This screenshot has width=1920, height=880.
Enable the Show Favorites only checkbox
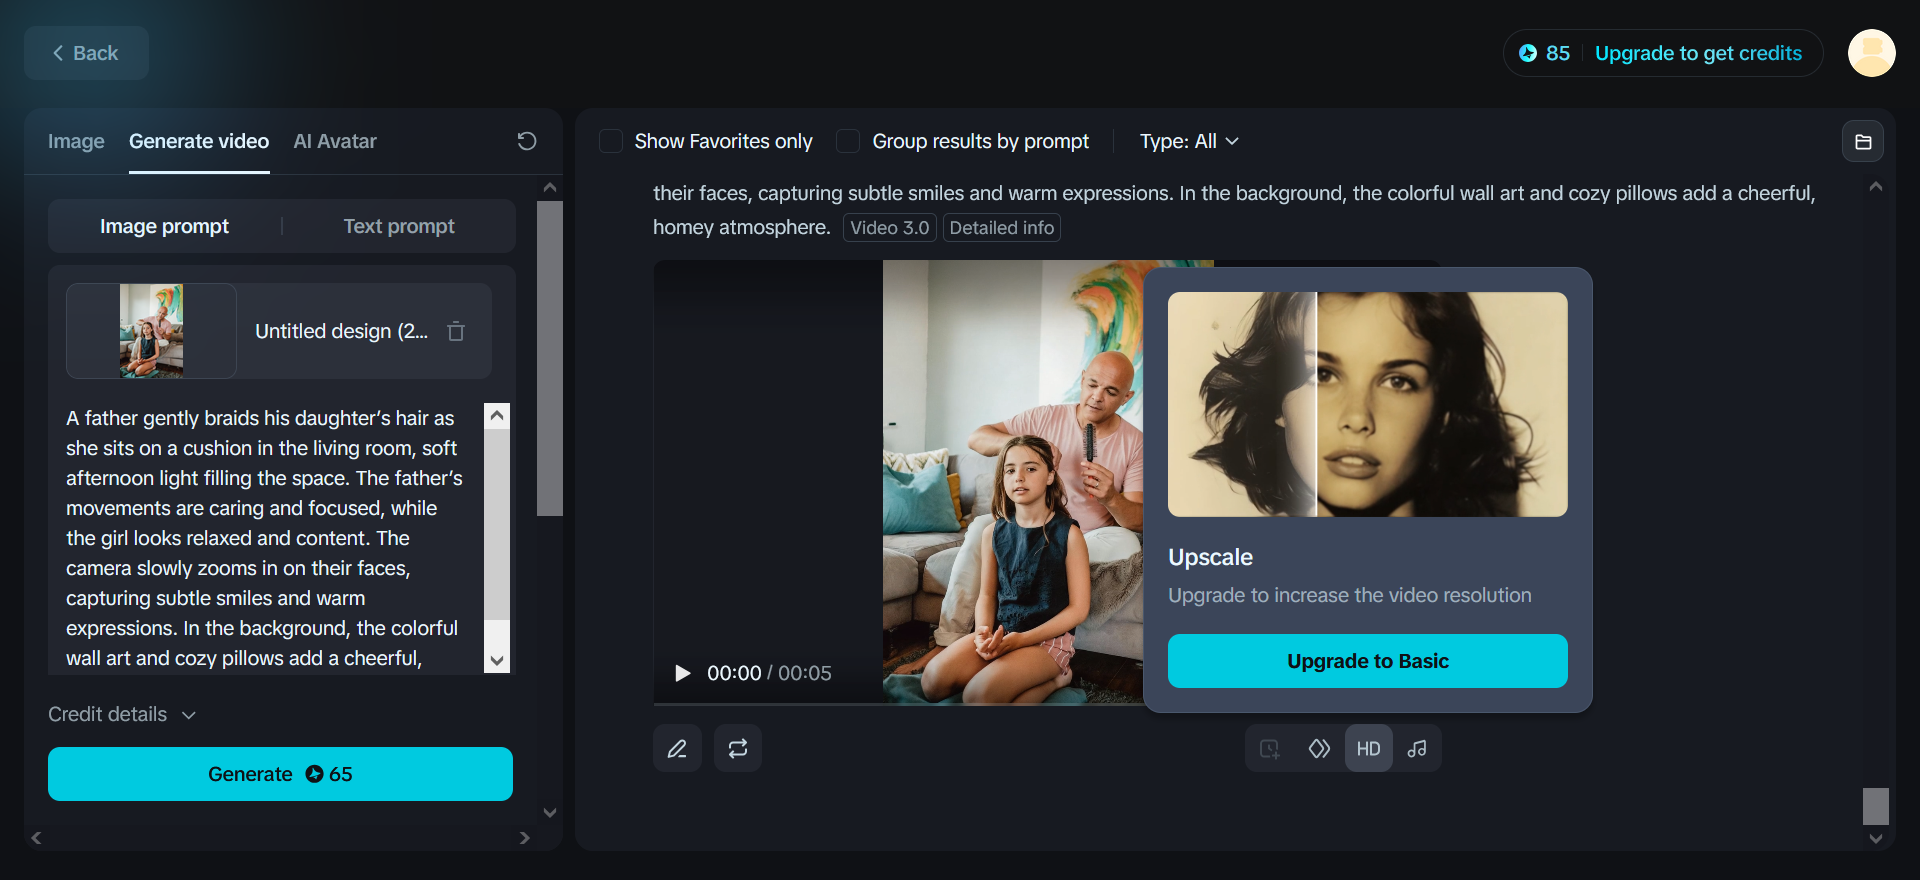pyautogui.click(x=611, y=141)
